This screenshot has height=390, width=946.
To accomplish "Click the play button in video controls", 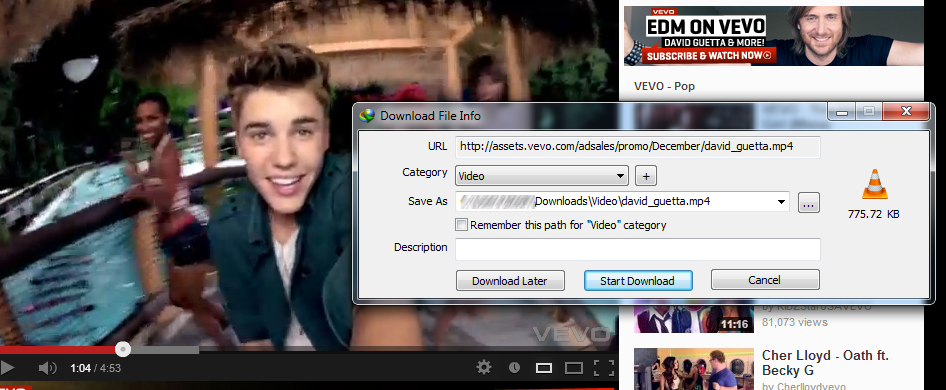I will 7,368.
